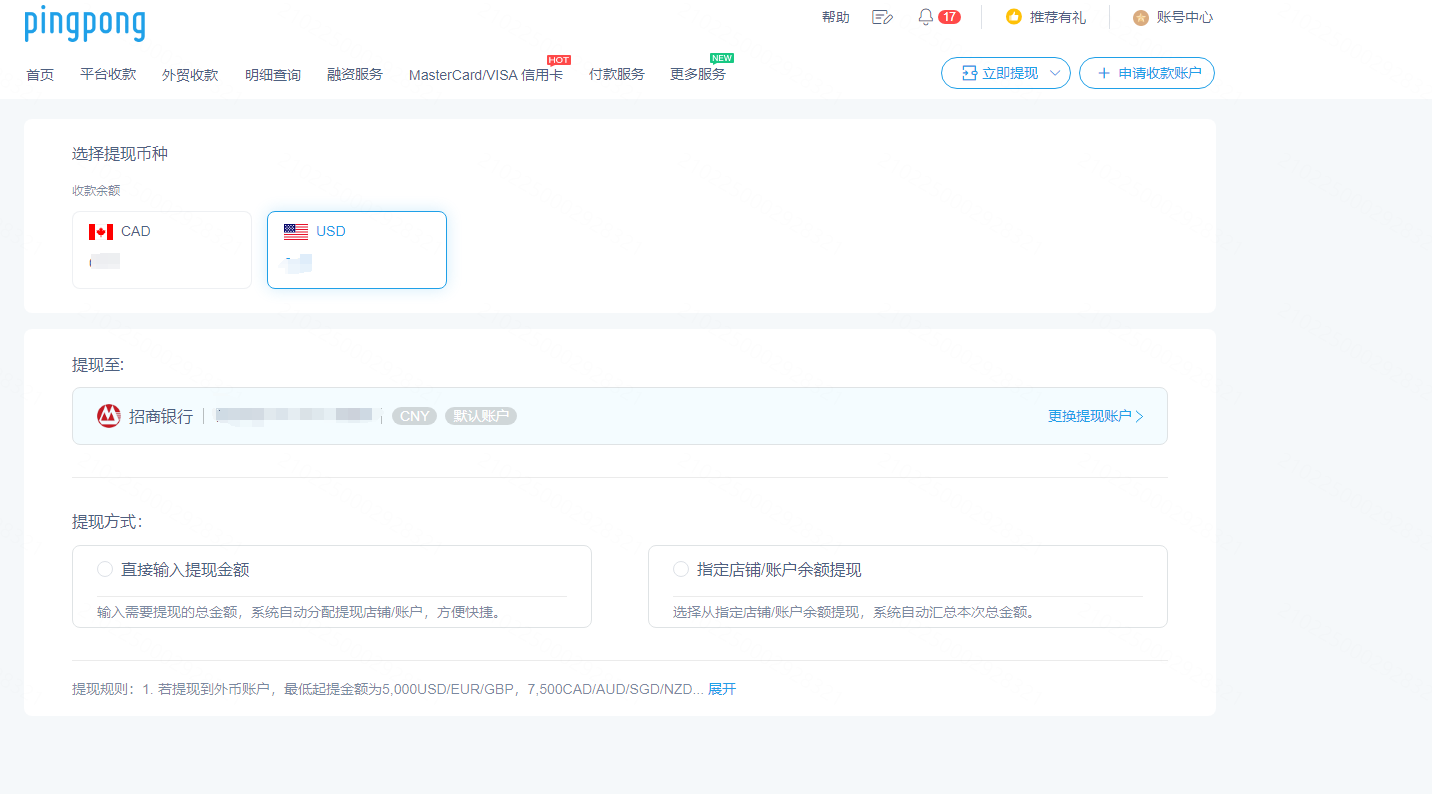This screenshot has width=1432, height=794.
Task: Click the thumbs-up referral reward icon
Action: pyautogui.click(x=1014, y=17)
